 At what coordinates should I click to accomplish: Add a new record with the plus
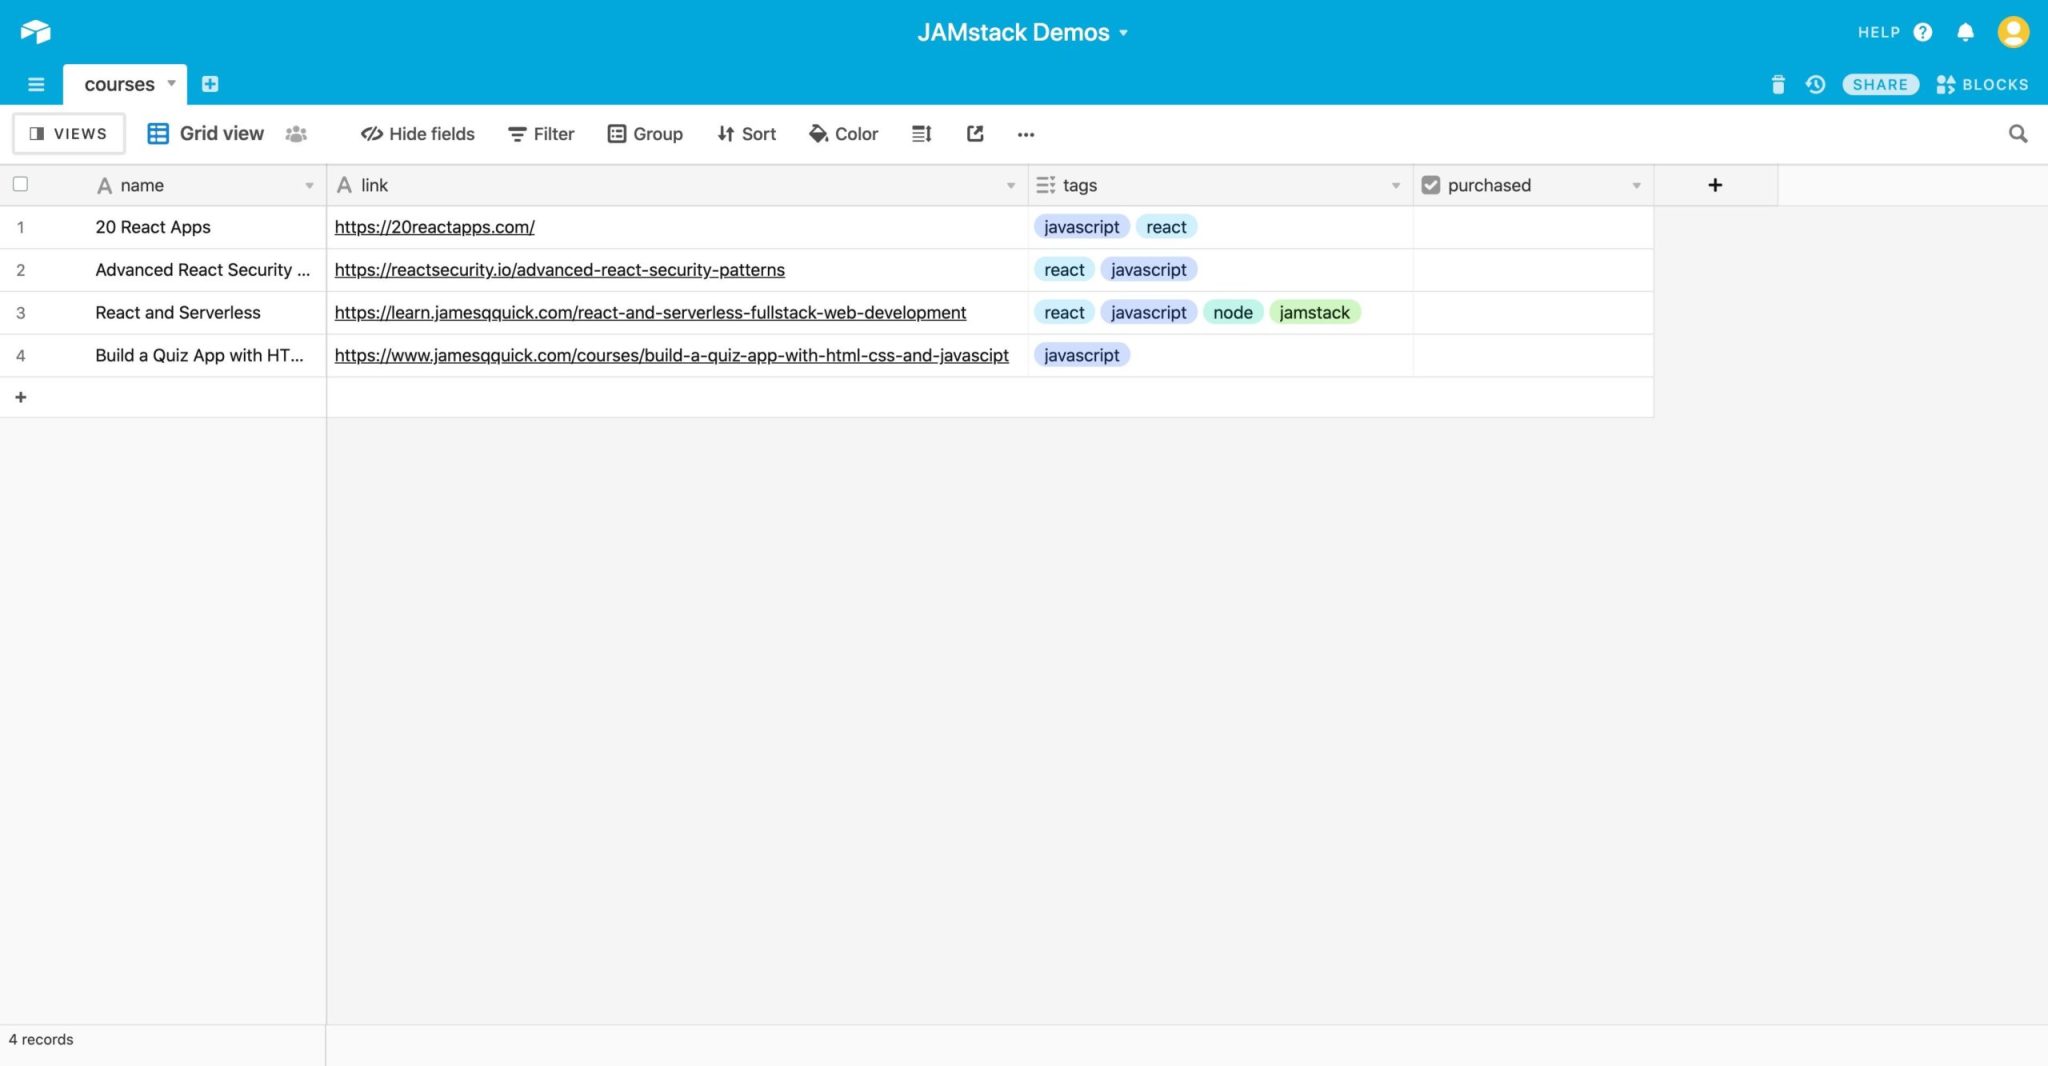[20, 396]
